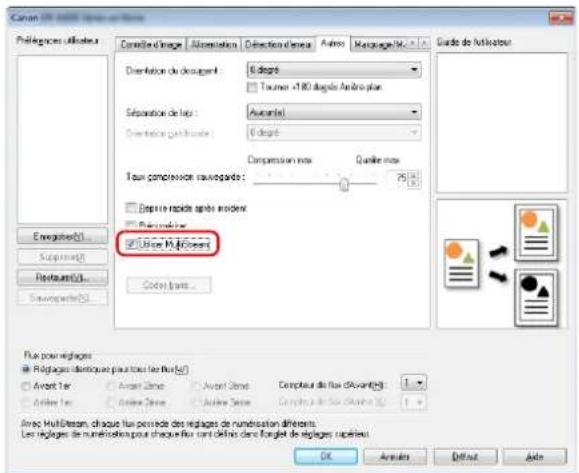This screenshot has width=579, height=473.
Task: Uncheck the Utiliser MultiStream checkbox
Action: click(131, 244)
